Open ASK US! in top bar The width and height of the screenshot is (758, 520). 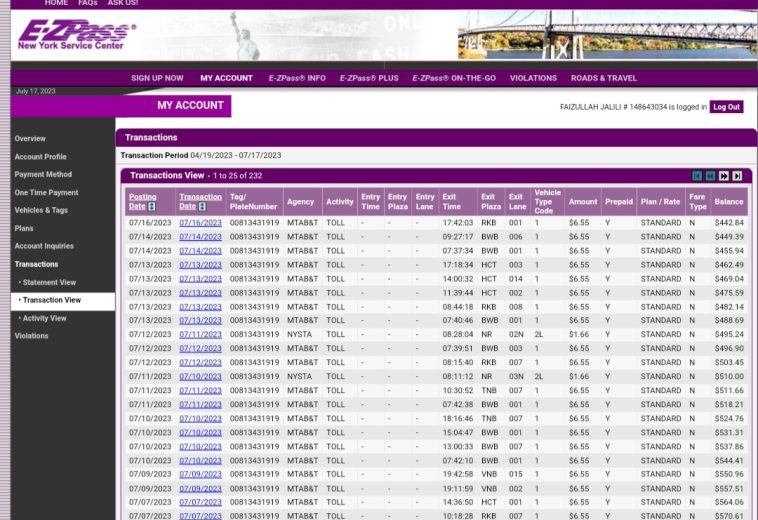[x=123, y=3]
